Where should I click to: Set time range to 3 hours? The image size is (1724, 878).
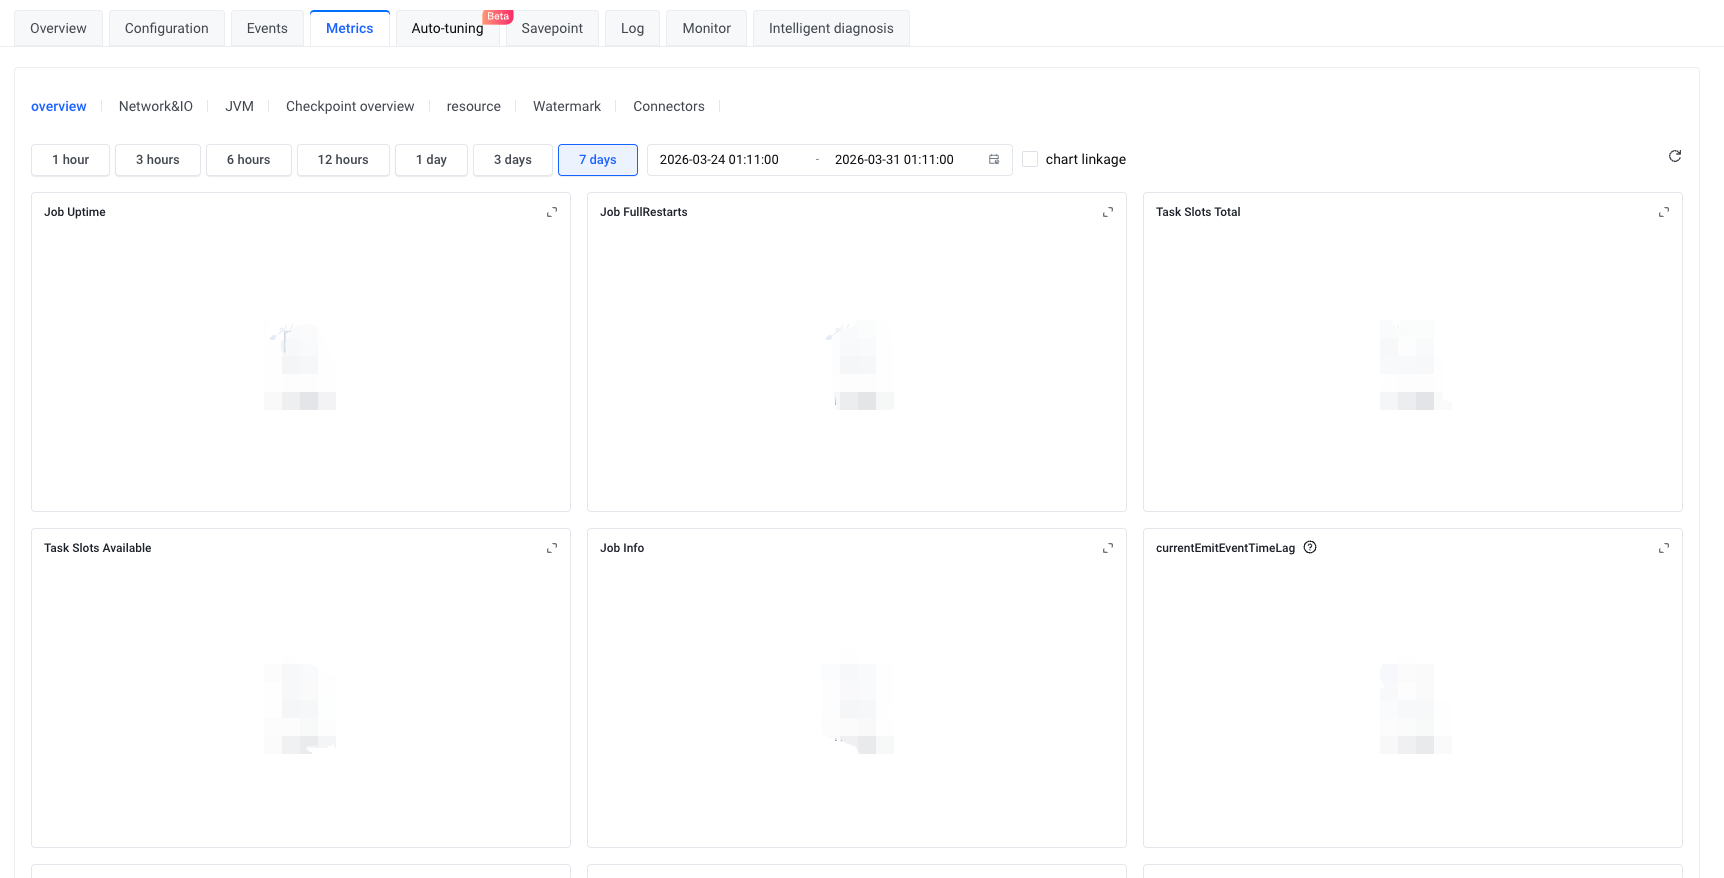(x=158, y=160)
